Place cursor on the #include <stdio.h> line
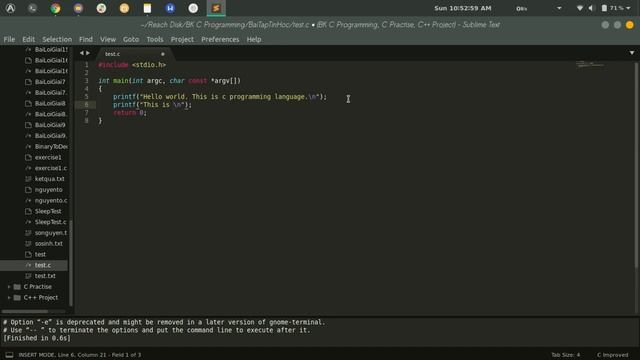 pos(132,65)
